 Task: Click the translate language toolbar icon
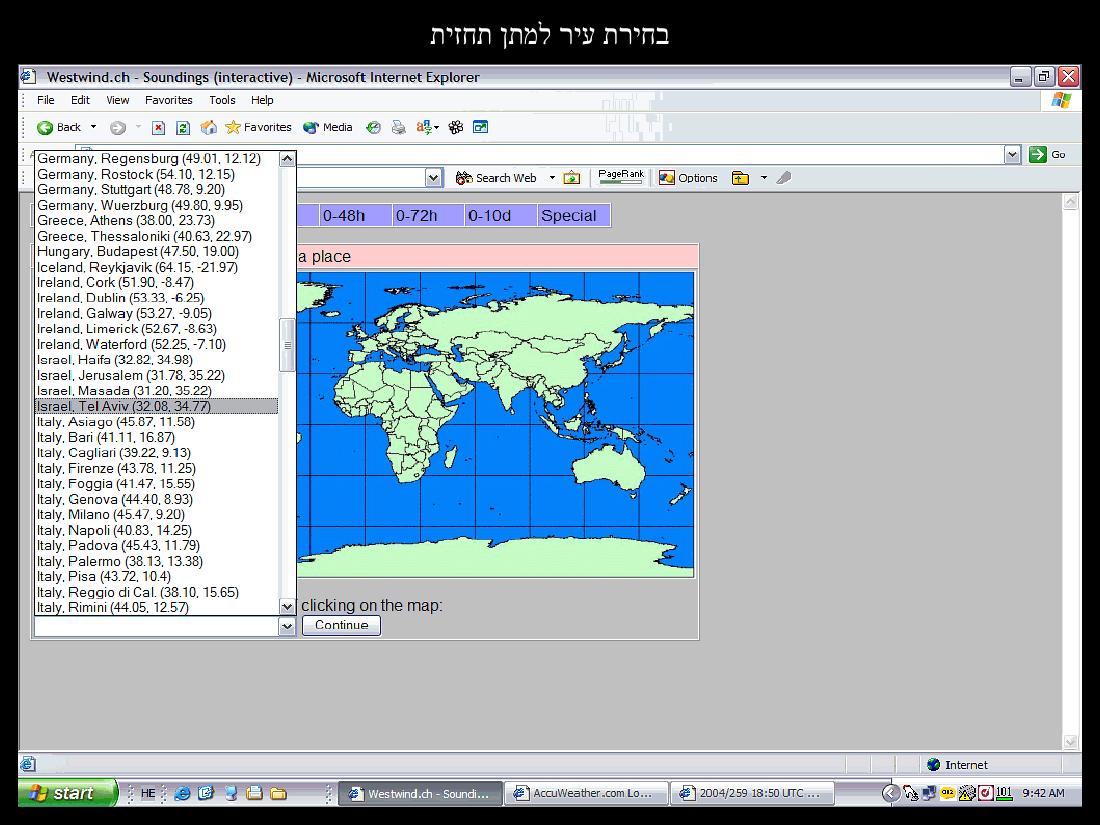[424, 128]
